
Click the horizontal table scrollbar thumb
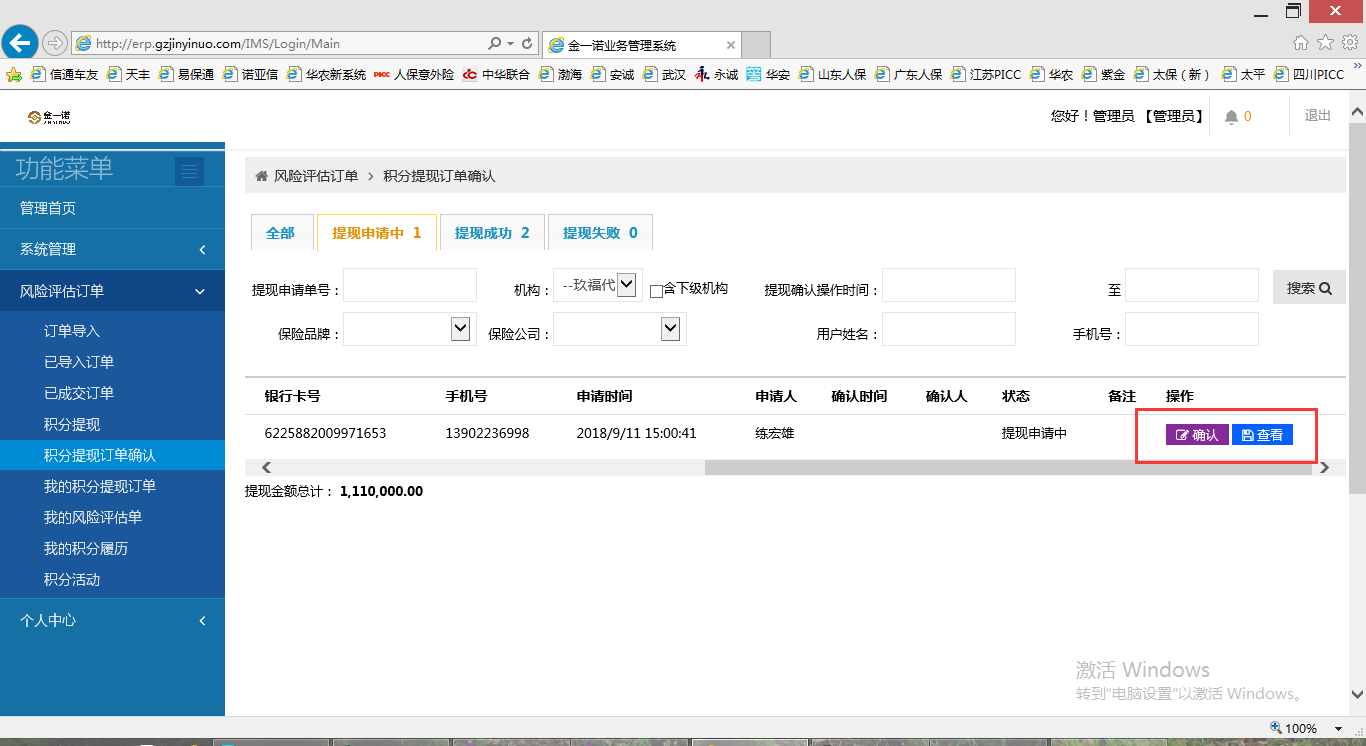1007,467
